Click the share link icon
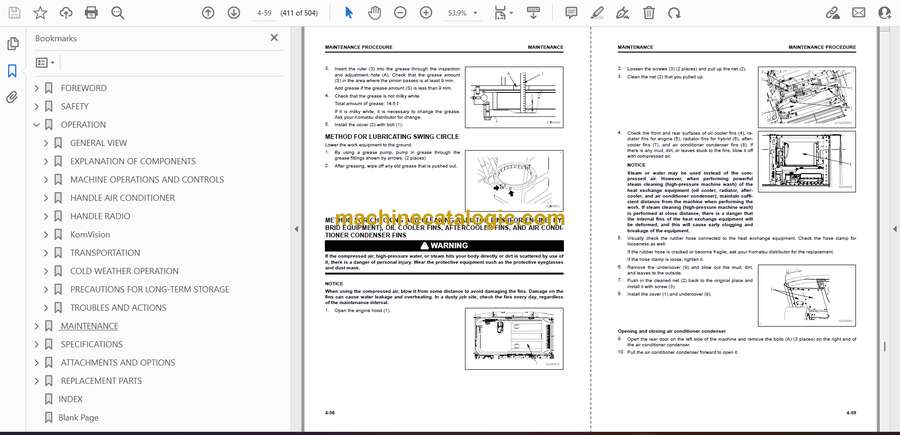 pyautogui.click(x=832, y=13)
